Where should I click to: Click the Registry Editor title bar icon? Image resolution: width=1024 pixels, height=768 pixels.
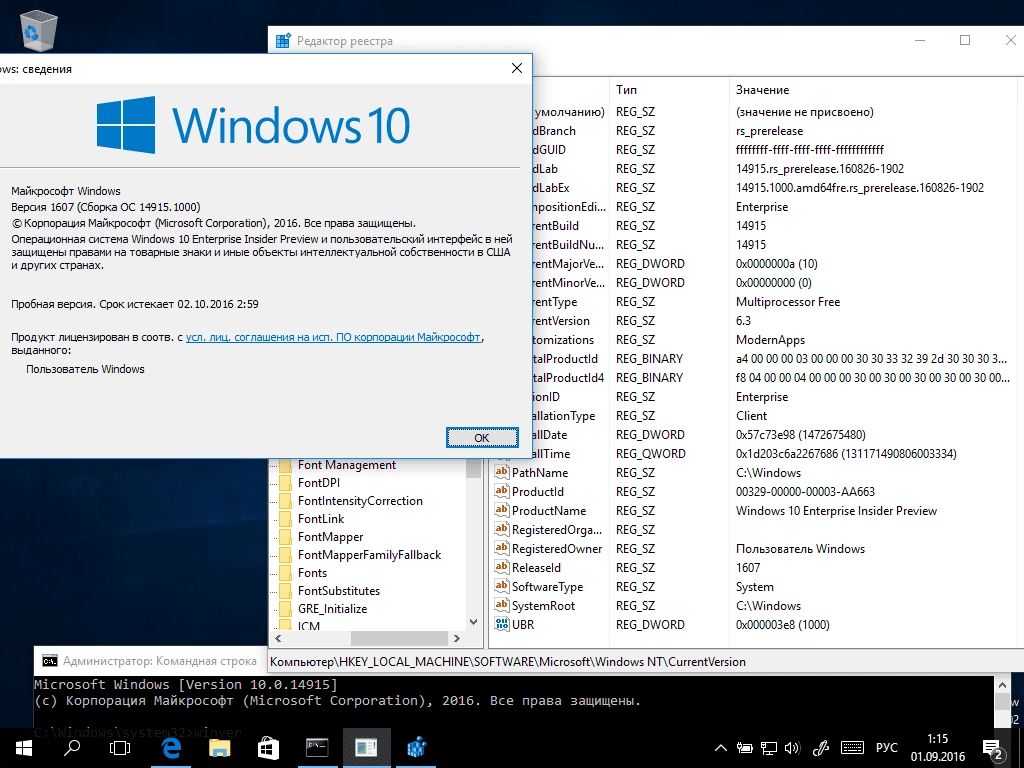coord(283,40)
